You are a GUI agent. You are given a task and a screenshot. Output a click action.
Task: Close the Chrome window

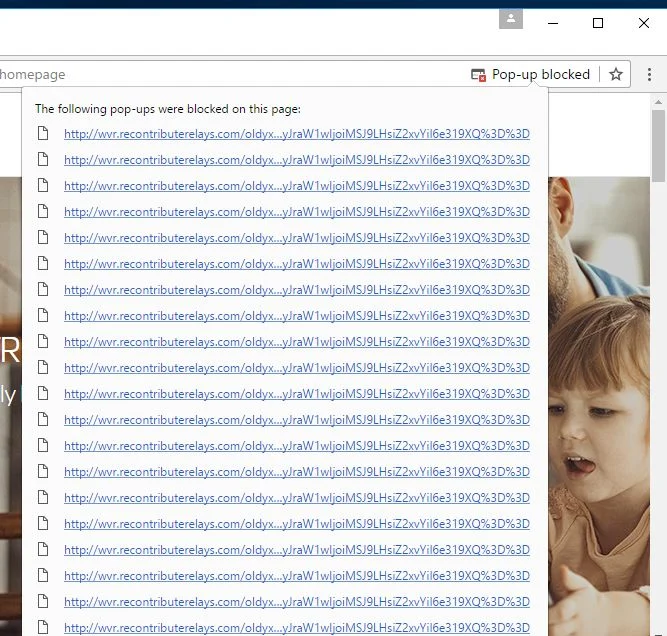644,23
